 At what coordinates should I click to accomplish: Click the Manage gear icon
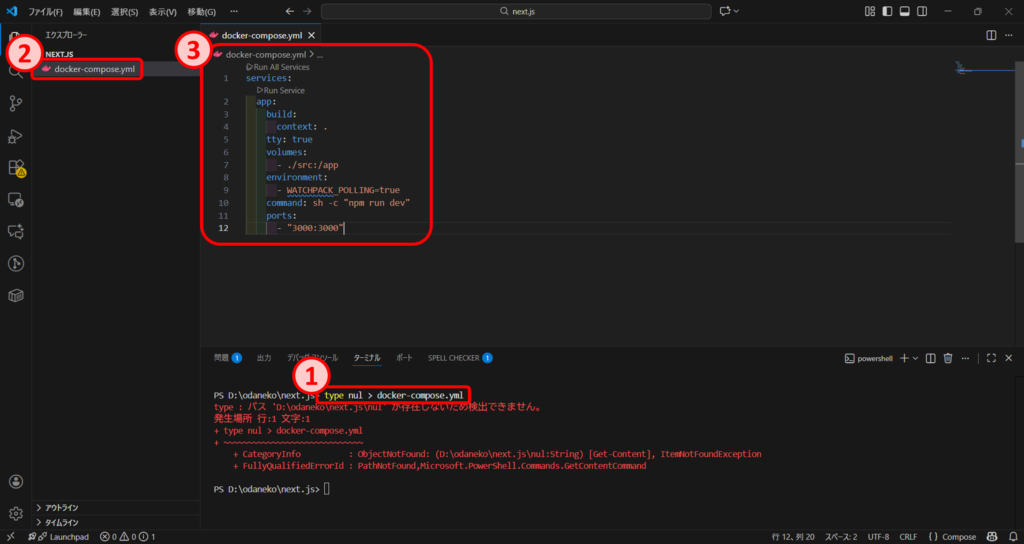pos(16,513)
